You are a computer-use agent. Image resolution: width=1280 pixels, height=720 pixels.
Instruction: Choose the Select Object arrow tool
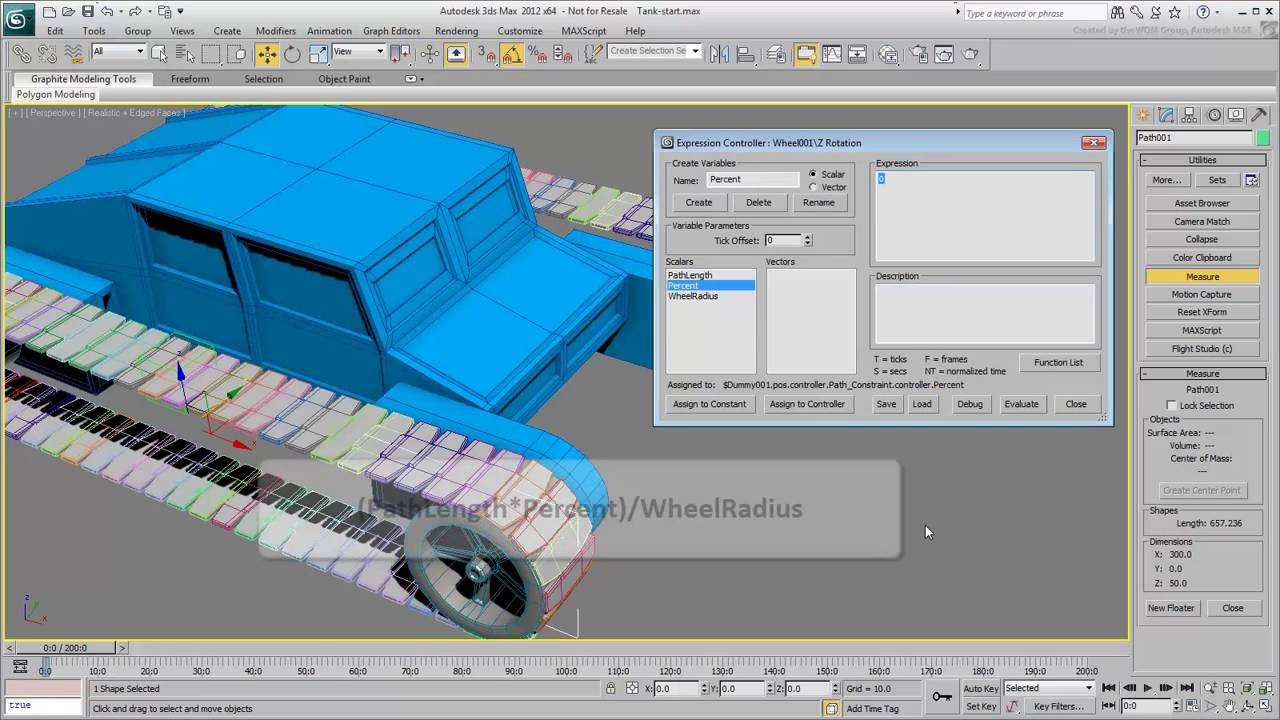point(158,53)
